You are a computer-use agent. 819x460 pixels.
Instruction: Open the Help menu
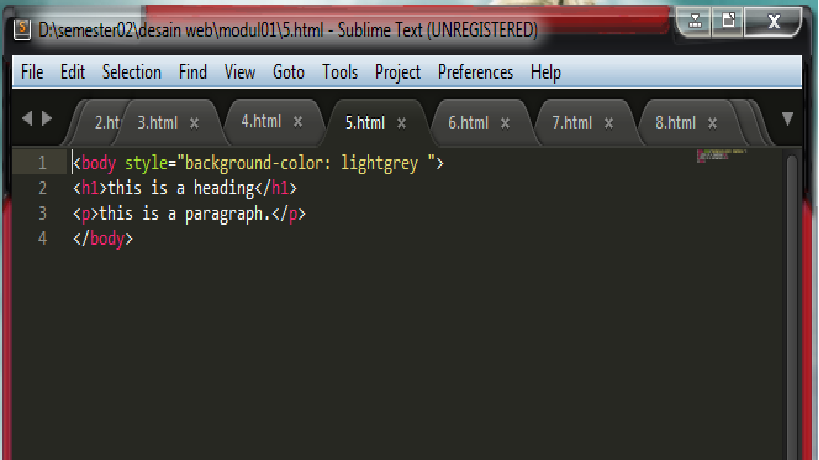(545, 72)
